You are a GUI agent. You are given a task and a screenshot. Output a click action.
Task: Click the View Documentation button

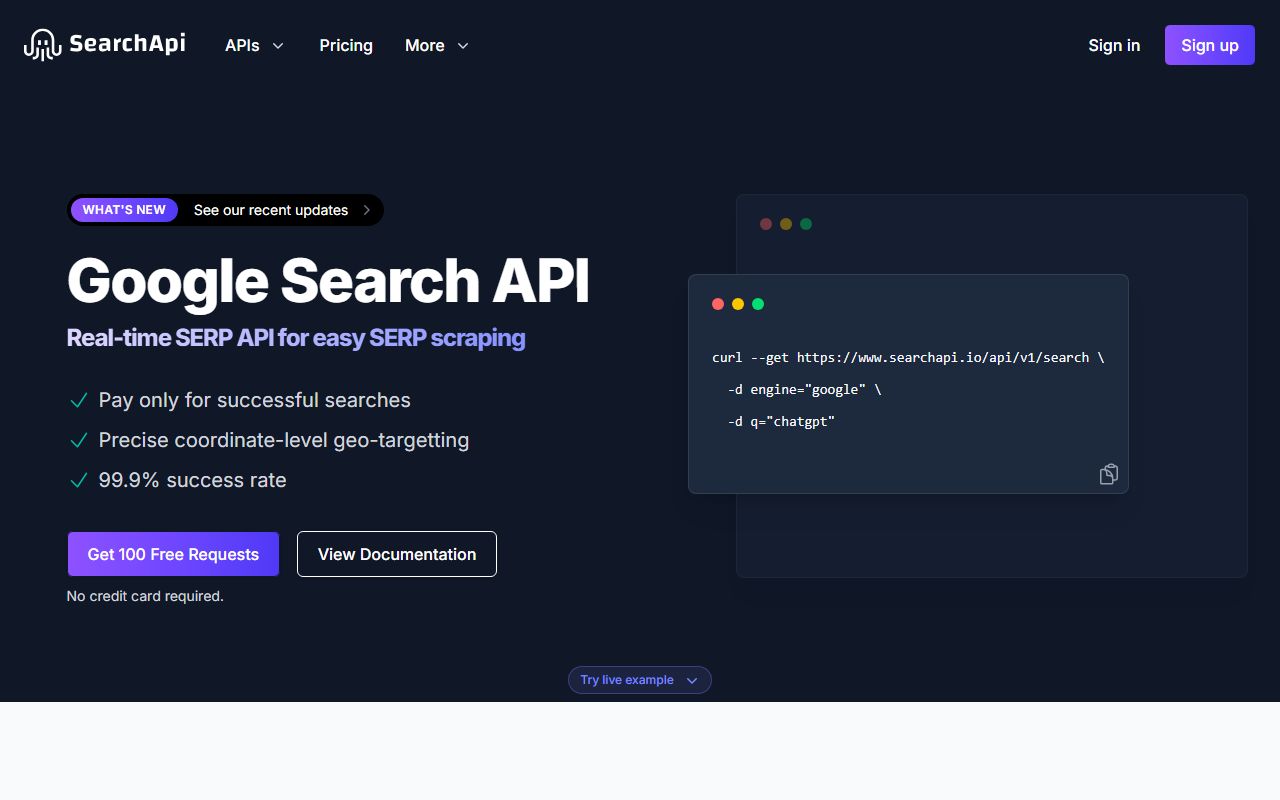[x=397, y=554]
